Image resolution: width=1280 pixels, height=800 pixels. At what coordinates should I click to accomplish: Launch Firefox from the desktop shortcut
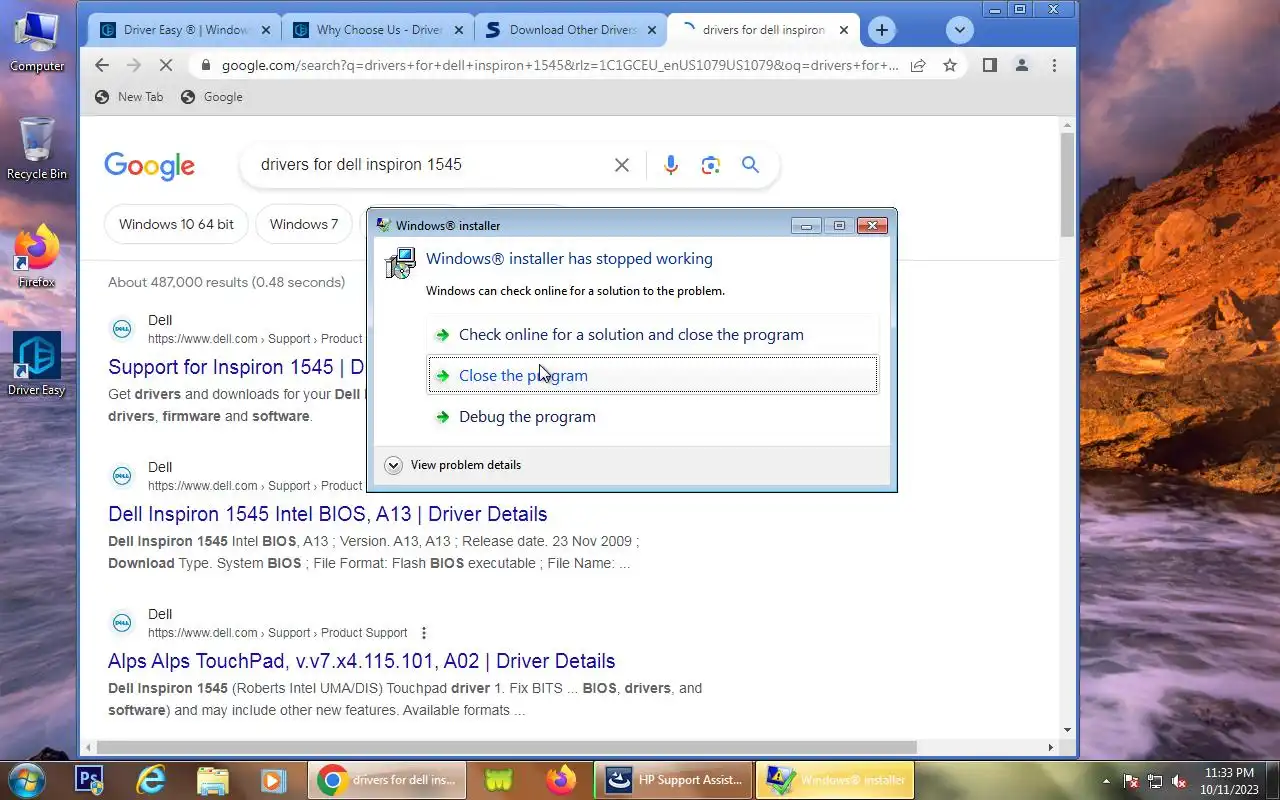pyautogui.click(x=37, y=258)
